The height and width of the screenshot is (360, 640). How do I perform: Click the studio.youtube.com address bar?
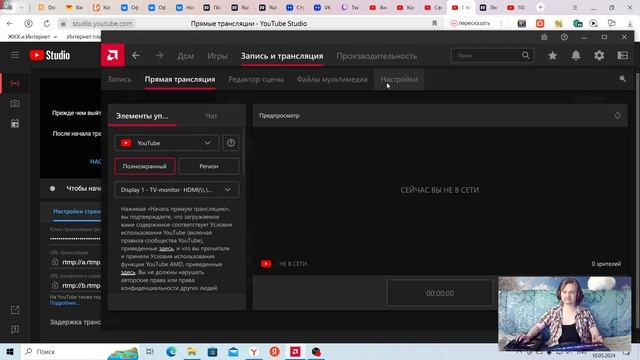[102, 24]
